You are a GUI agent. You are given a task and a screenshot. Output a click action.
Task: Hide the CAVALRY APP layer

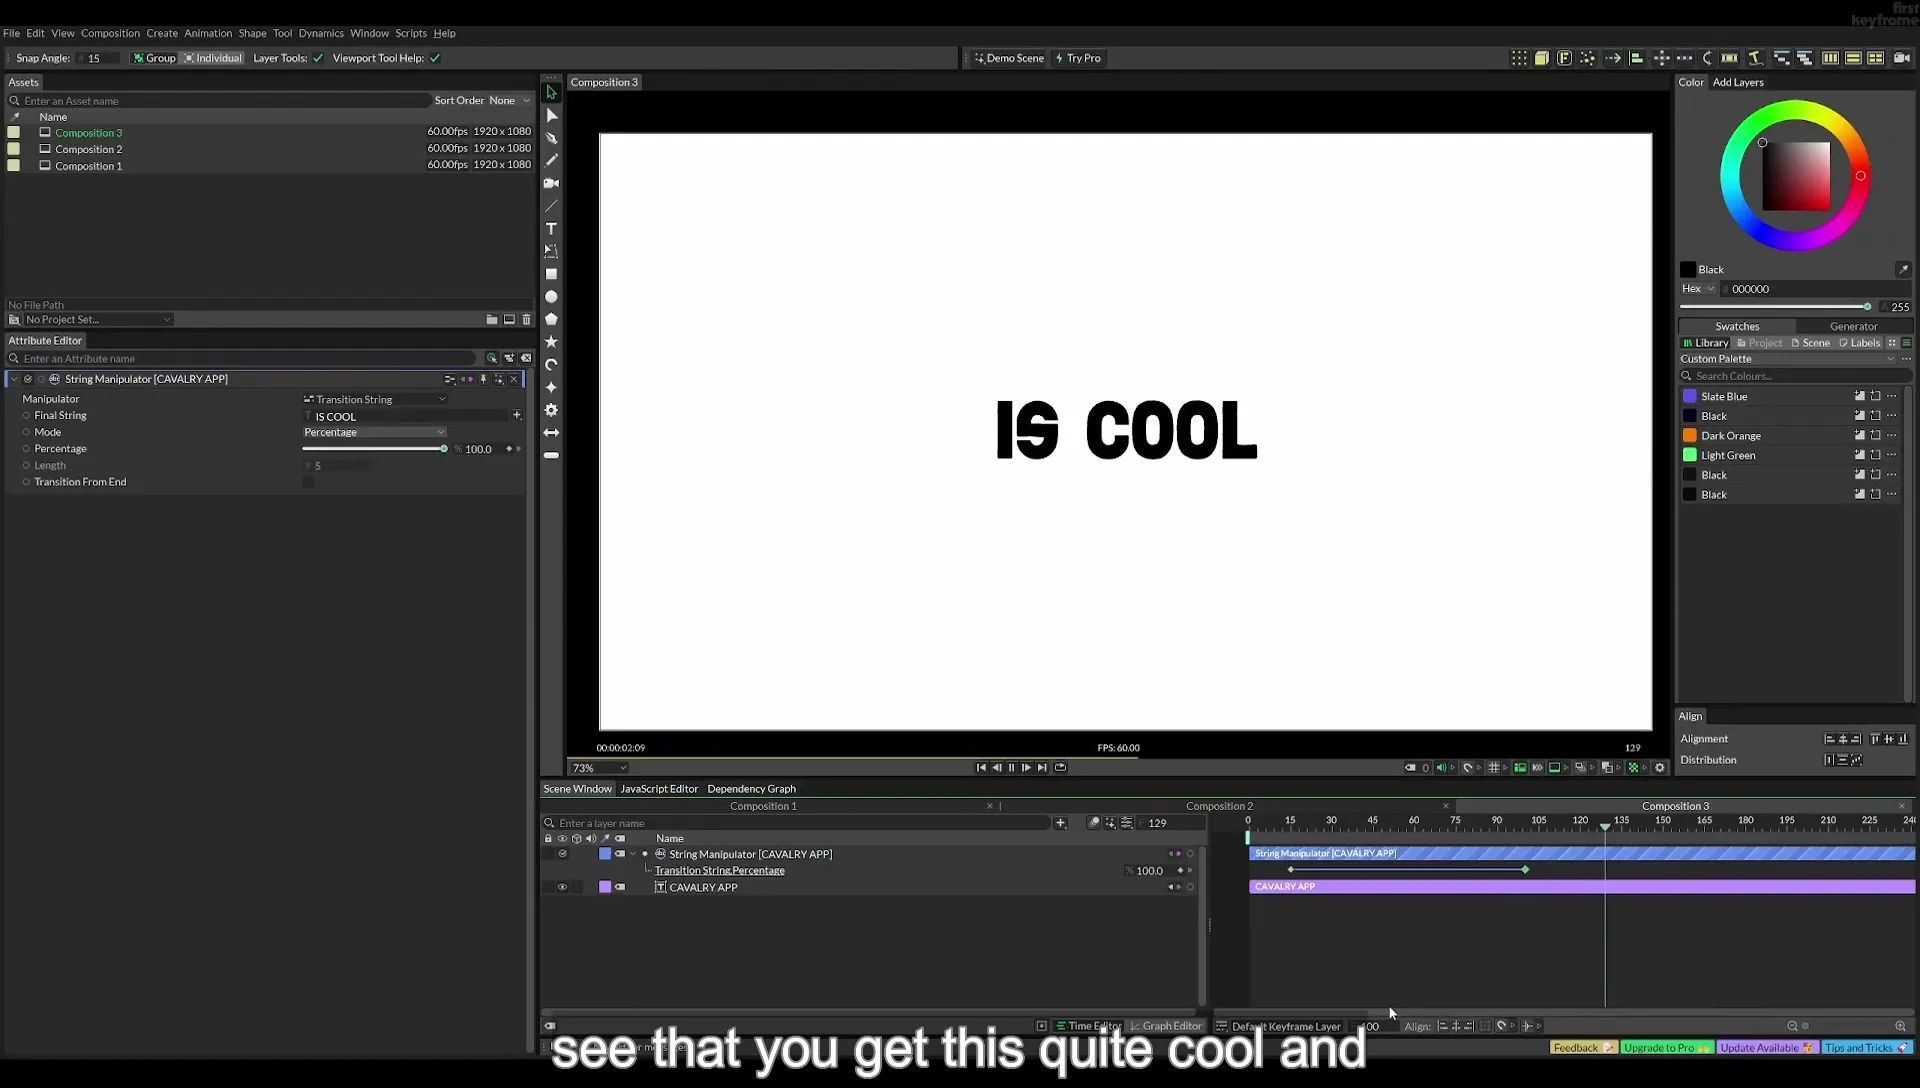coord(562,887)
